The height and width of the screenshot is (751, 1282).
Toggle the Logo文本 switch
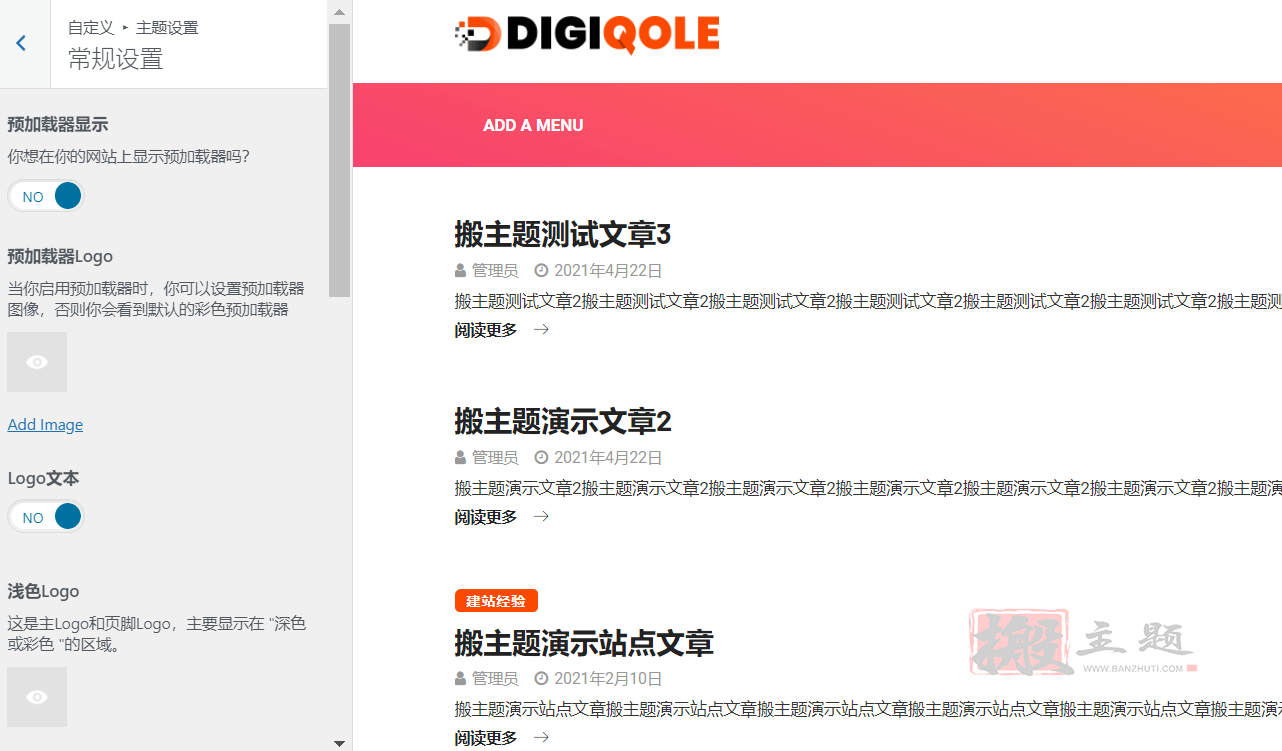(46, 517)
